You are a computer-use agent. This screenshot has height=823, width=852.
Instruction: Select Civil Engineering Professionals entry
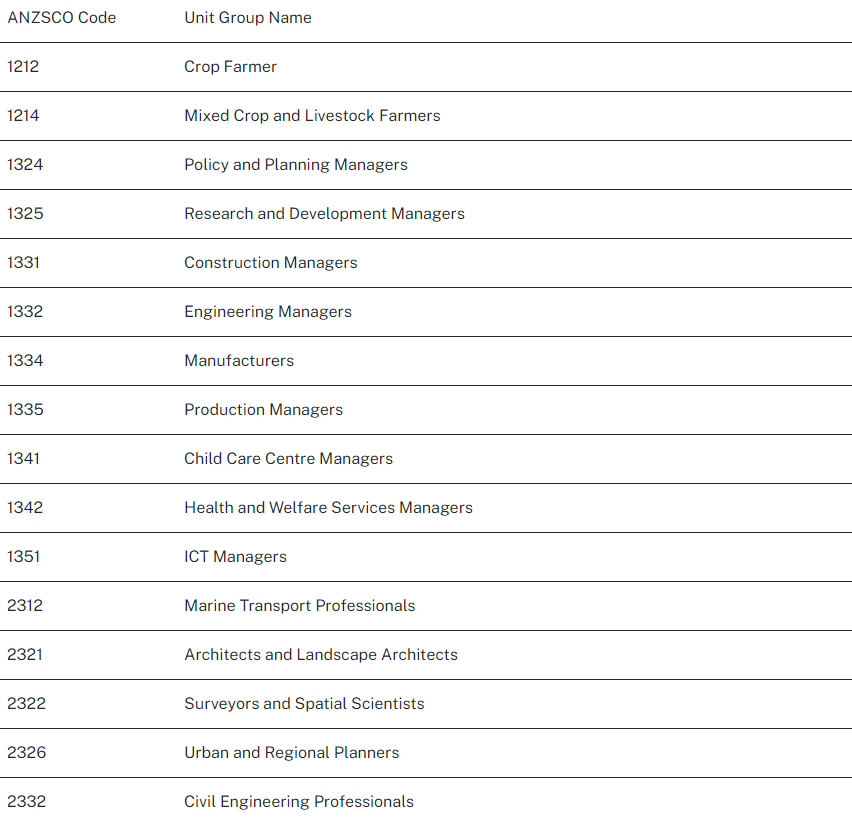click(x=298, y=802)
